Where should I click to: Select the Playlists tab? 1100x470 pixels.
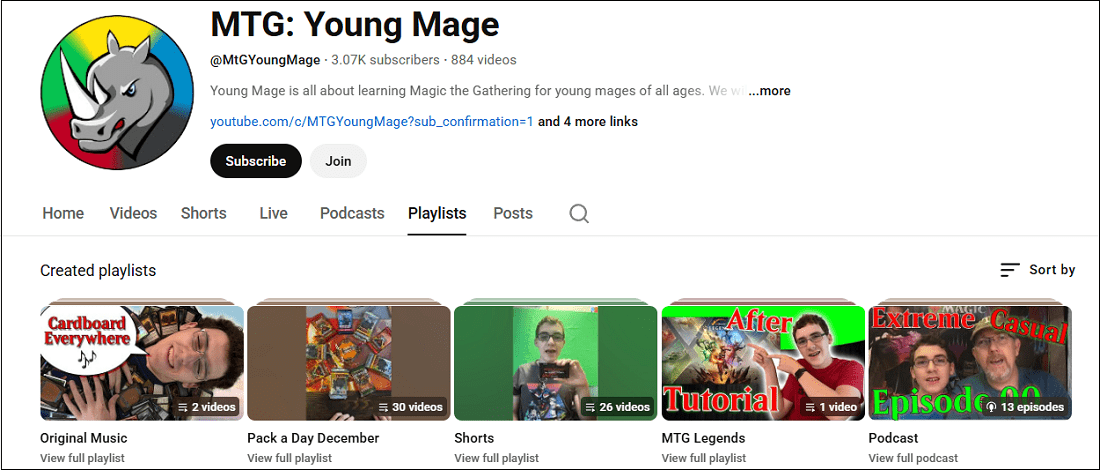click(437, 213)
